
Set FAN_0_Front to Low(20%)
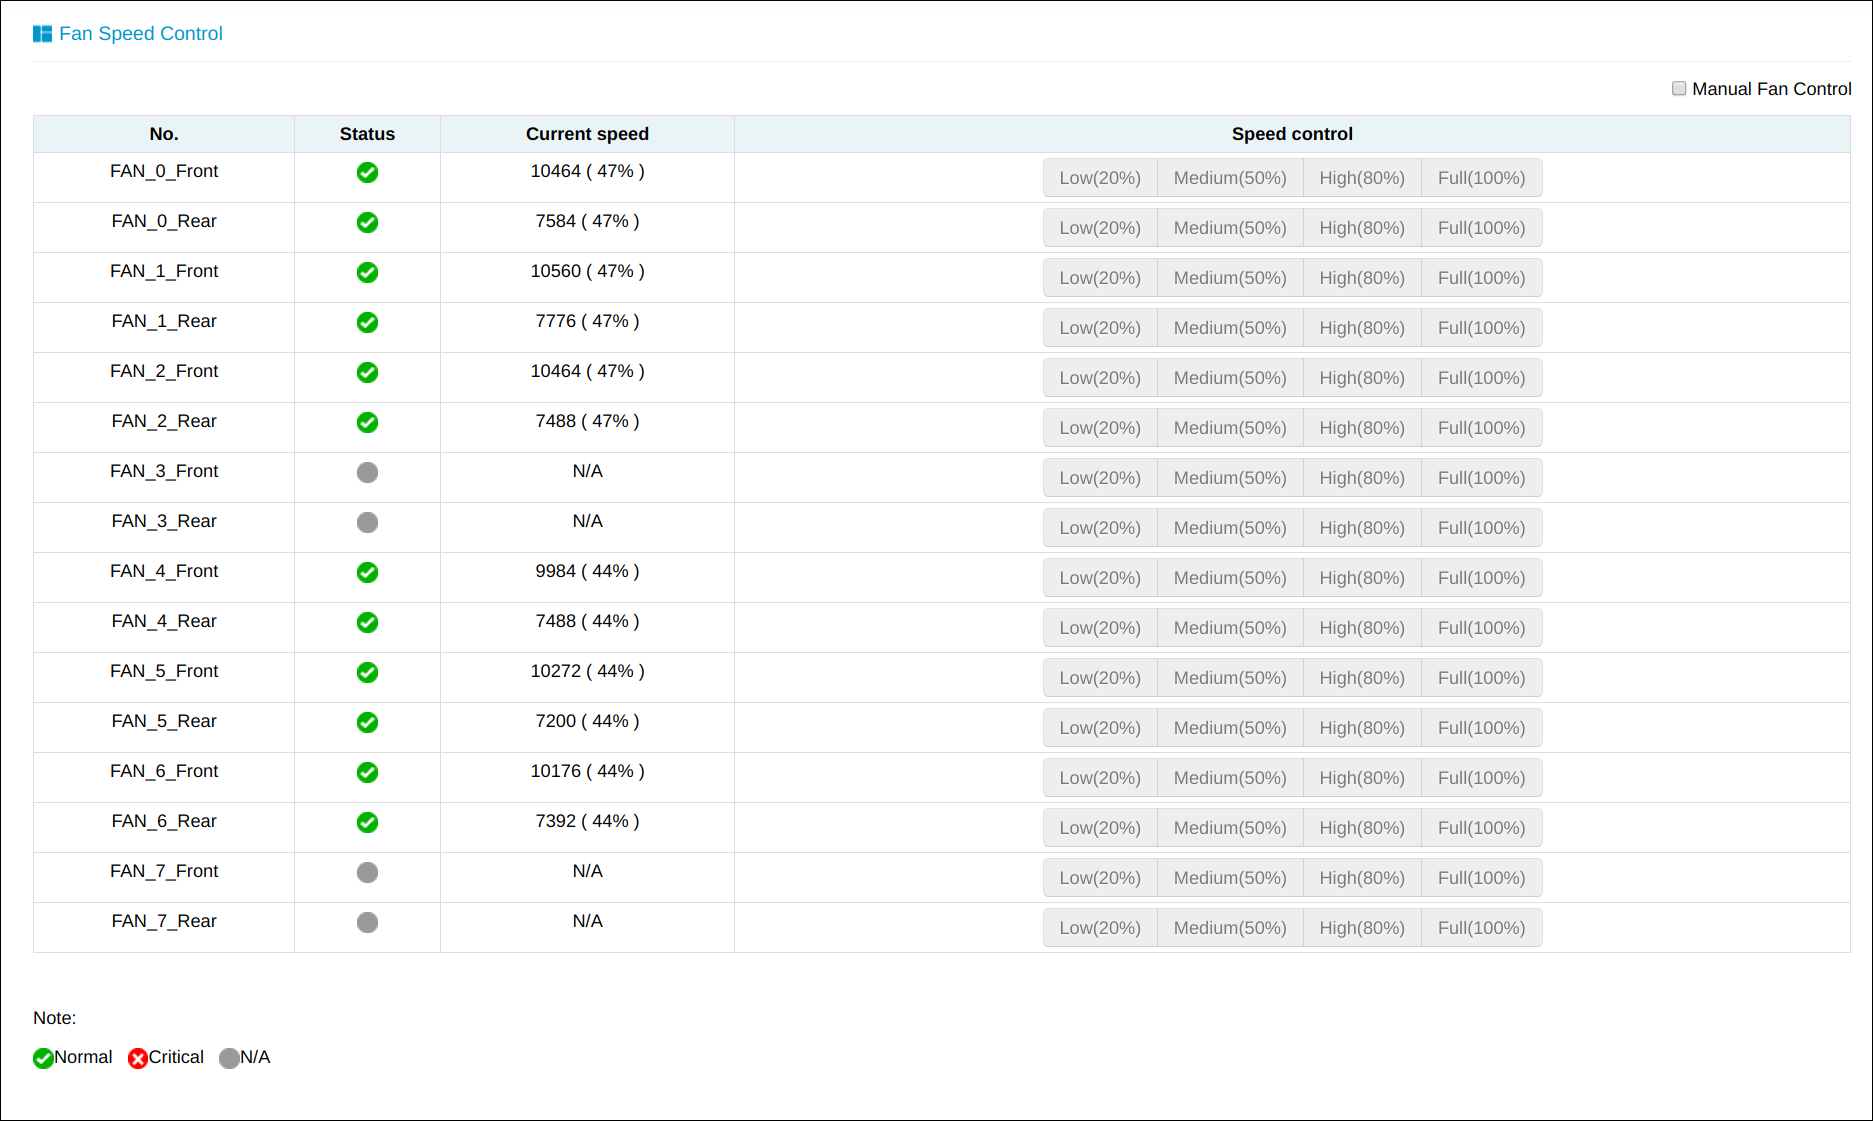pos(1100,178)
